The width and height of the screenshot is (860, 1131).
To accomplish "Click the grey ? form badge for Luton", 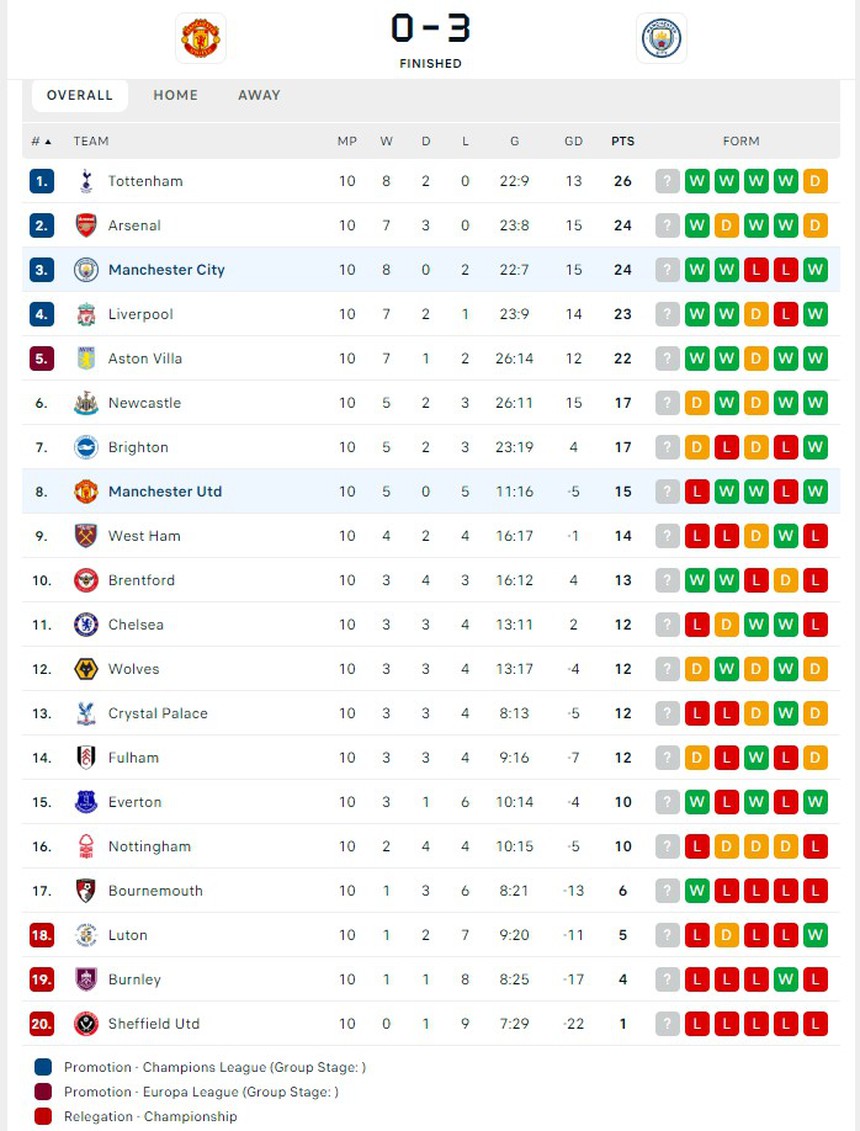I will [x=667, y=935].
